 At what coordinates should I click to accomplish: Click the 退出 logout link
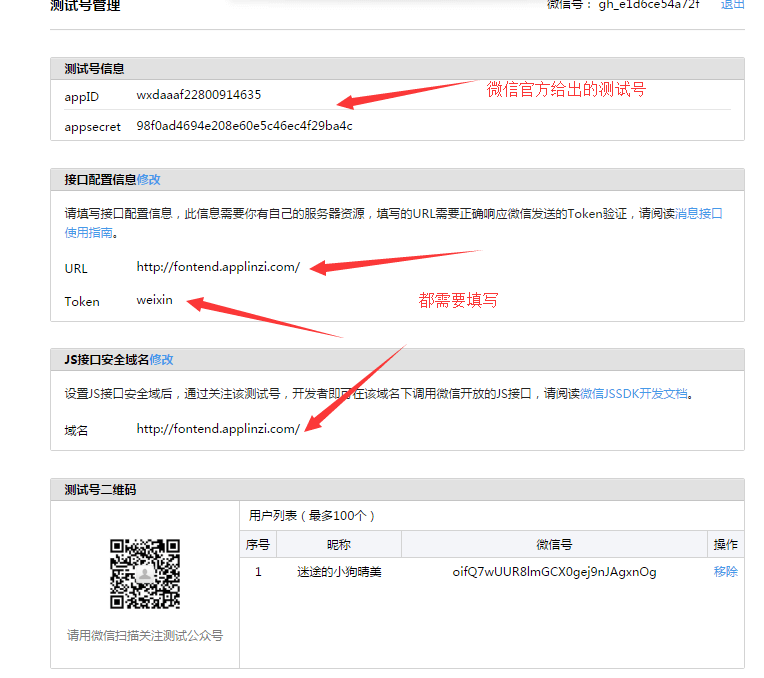(732, 4)
